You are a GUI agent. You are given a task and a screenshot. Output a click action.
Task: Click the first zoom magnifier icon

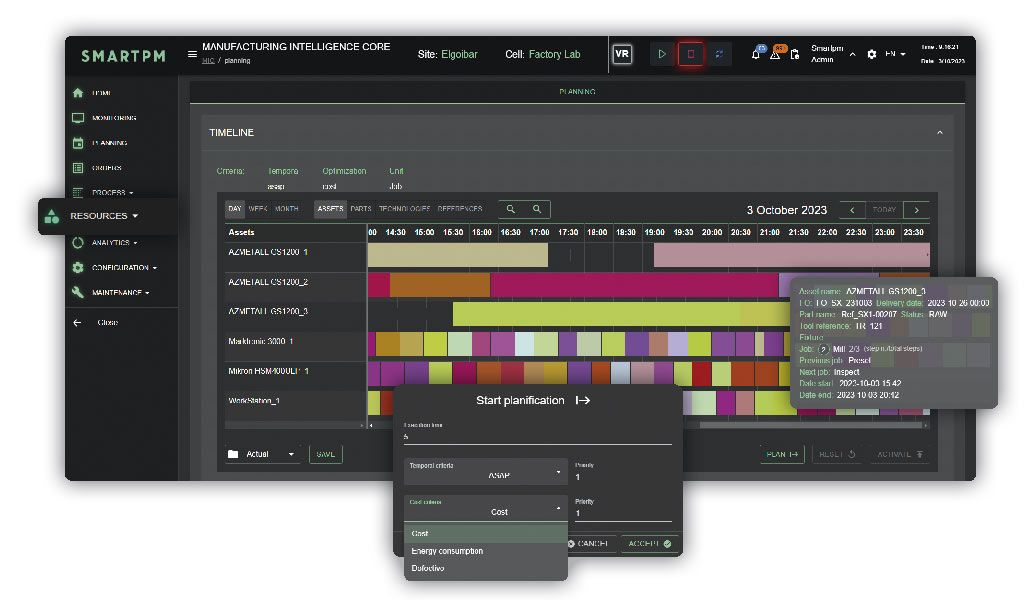point(511,209)
